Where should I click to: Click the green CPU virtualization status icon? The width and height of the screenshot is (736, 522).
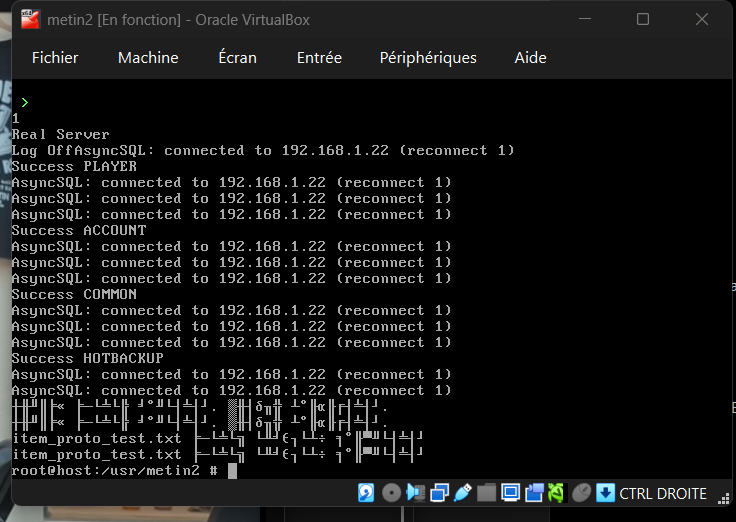(x=556, y=493)
